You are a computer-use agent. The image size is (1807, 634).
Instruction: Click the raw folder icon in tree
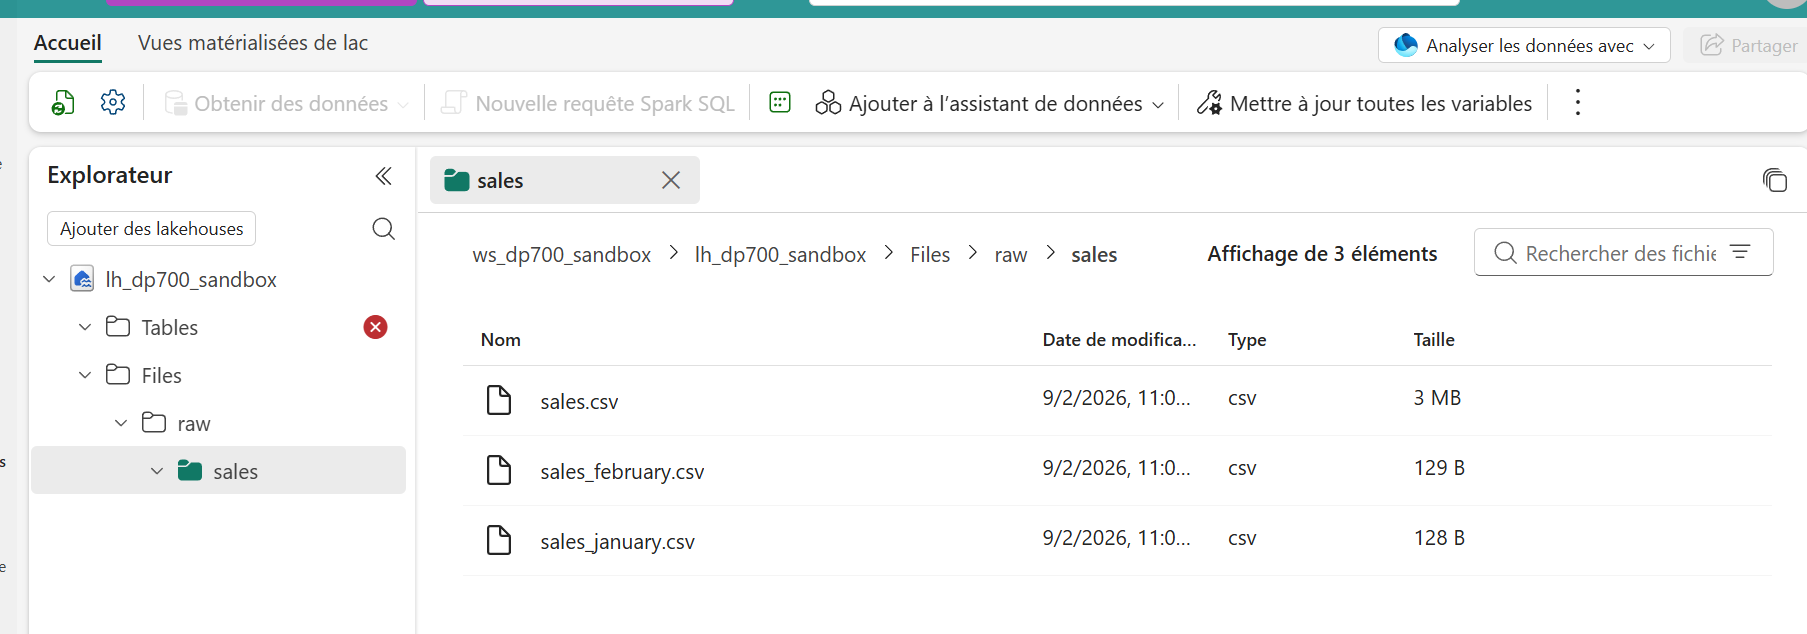point(154,422)
